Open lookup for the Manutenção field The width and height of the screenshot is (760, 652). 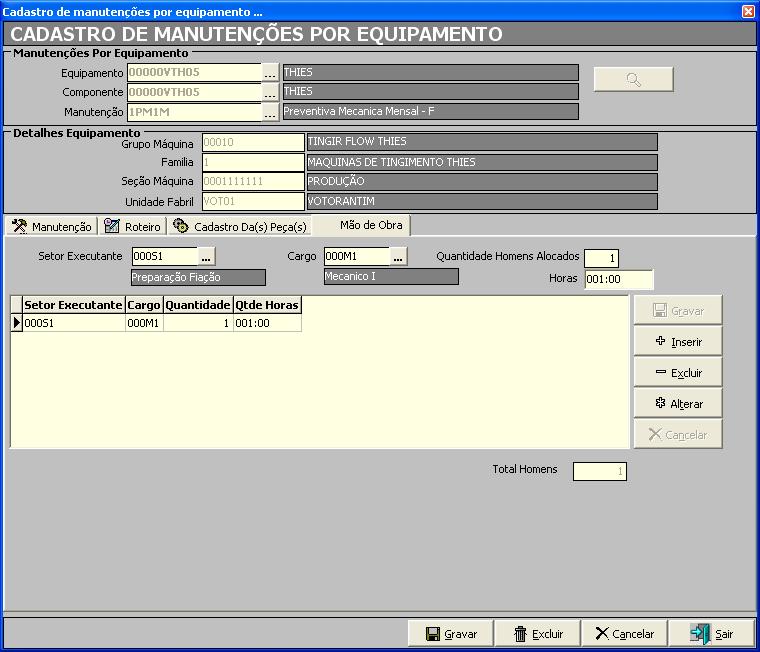[270, 113]
